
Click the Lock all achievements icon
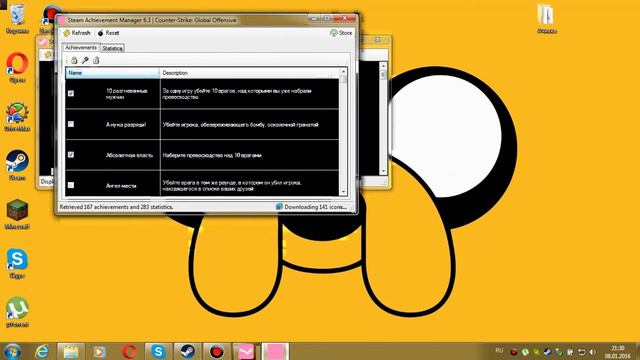74,60
